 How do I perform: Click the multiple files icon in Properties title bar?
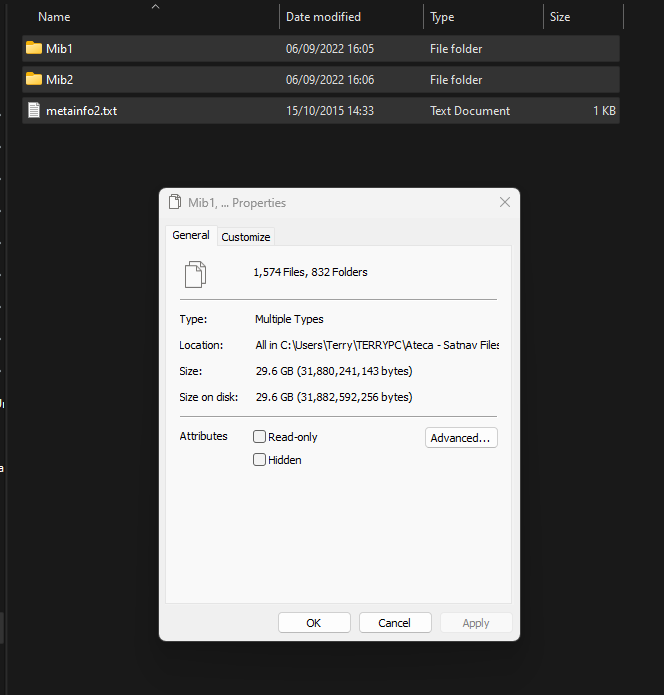point(175,202)
